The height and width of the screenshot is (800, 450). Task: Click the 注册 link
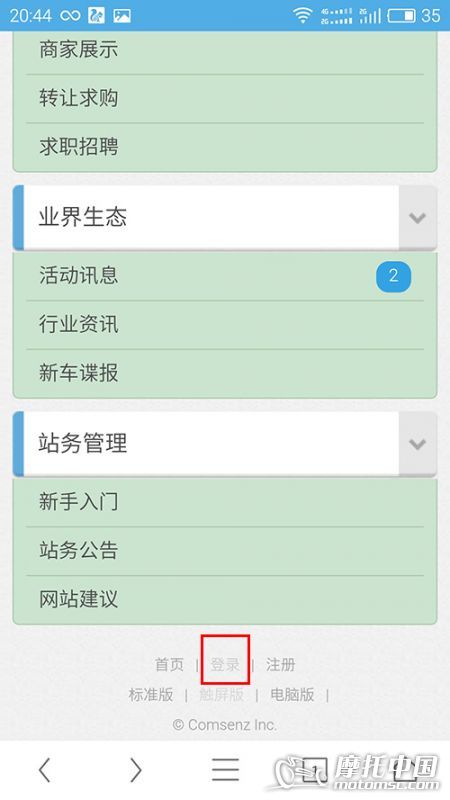(x=281, y=664)
